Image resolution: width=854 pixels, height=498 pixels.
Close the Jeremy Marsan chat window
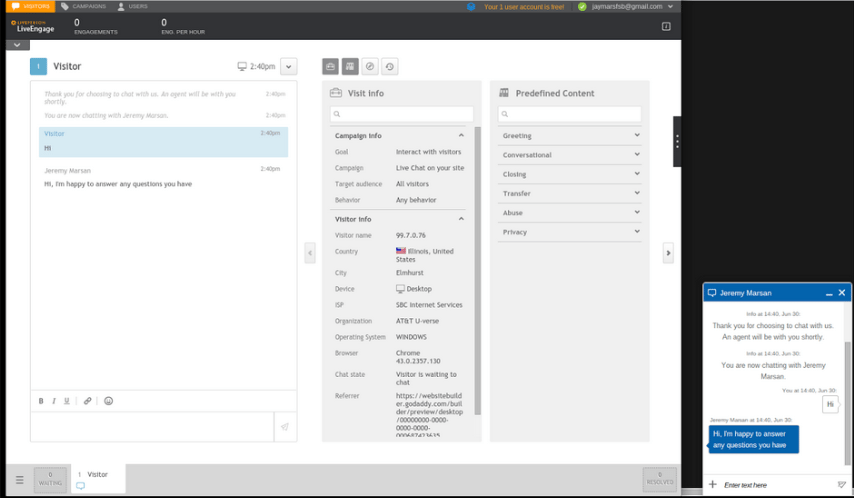842,293
